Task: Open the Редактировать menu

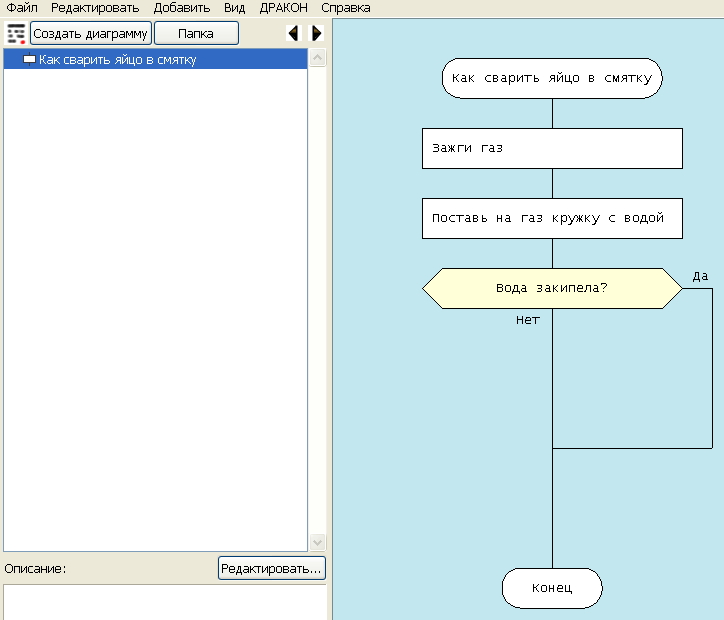Action: pos(95,8)
